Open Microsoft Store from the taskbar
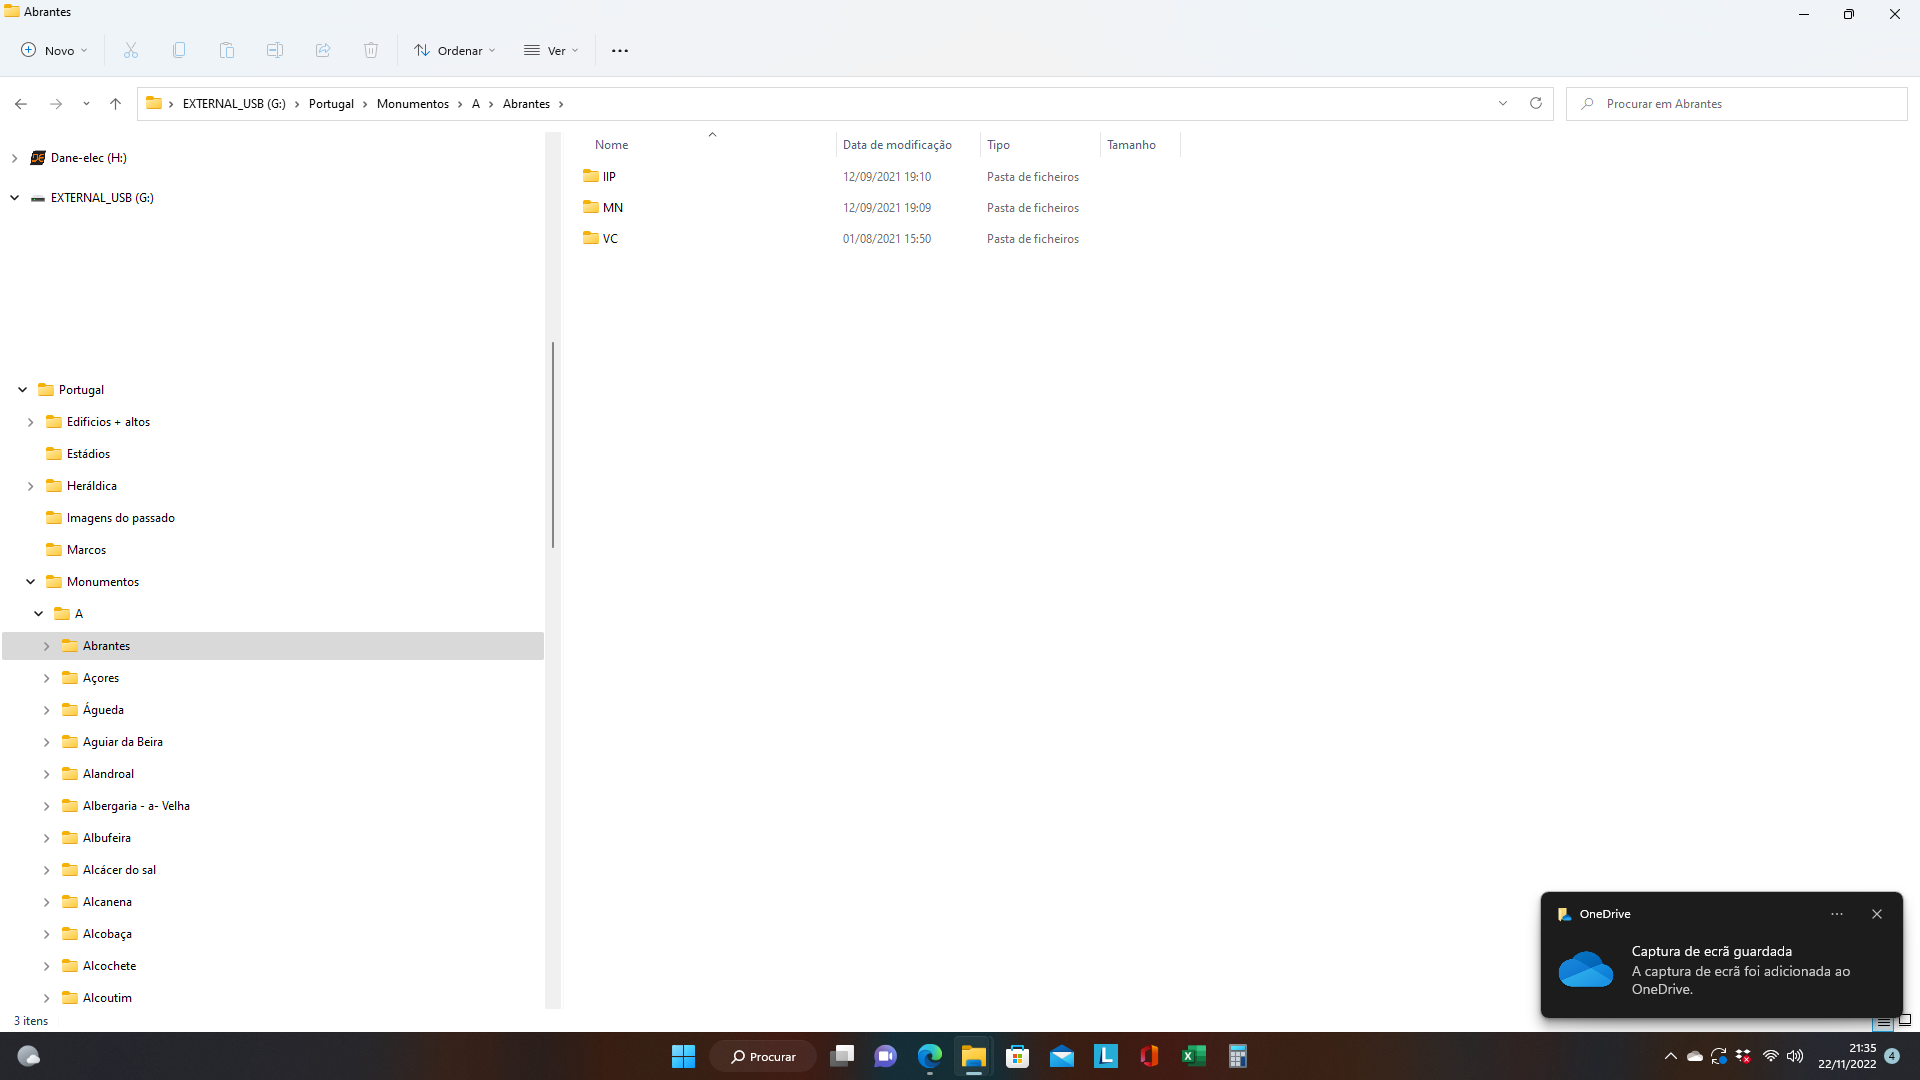 click(1018, 1056)
